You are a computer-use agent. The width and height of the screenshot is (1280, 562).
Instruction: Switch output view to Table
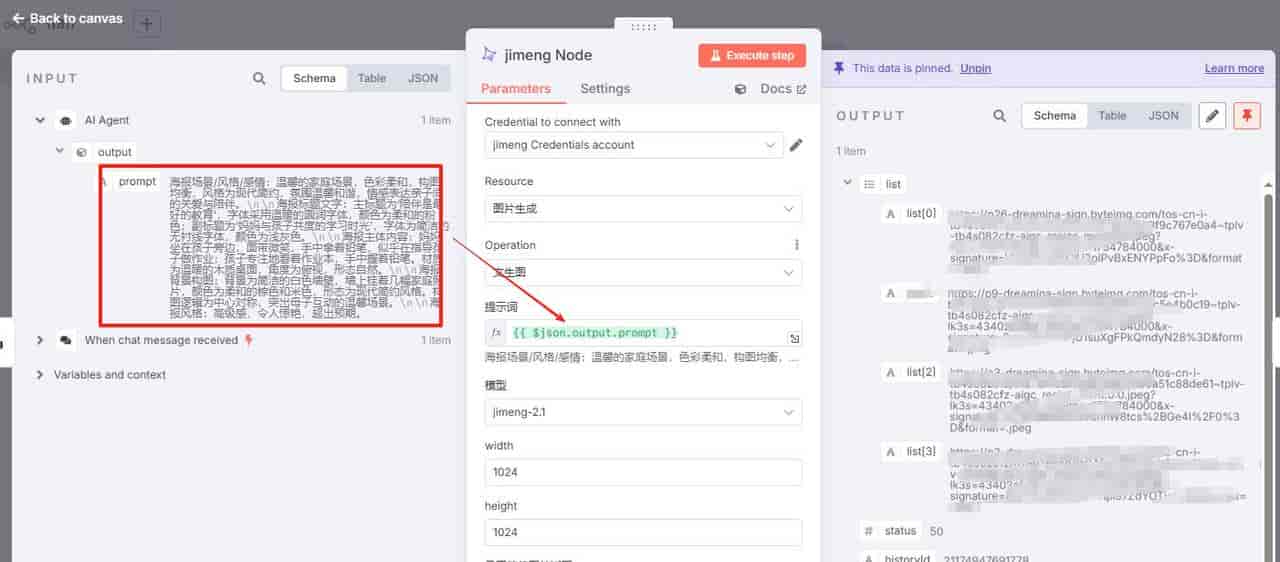click(1112, 116)
